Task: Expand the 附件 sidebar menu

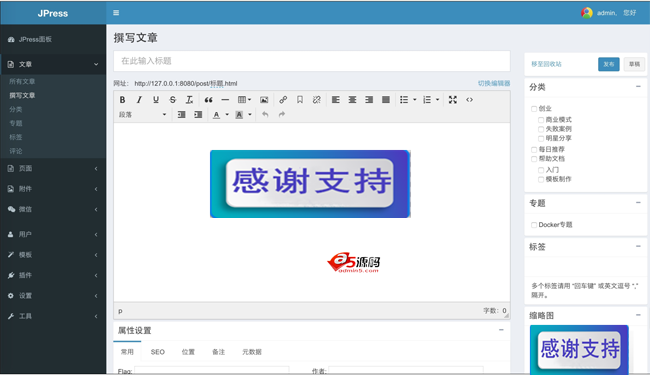Action: (53, 189)
